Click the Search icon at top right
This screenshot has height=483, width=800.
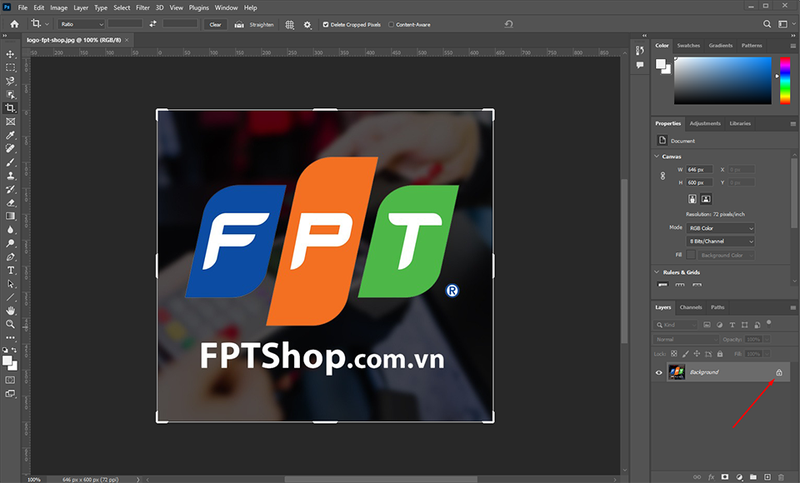click(x=767, y=24)
